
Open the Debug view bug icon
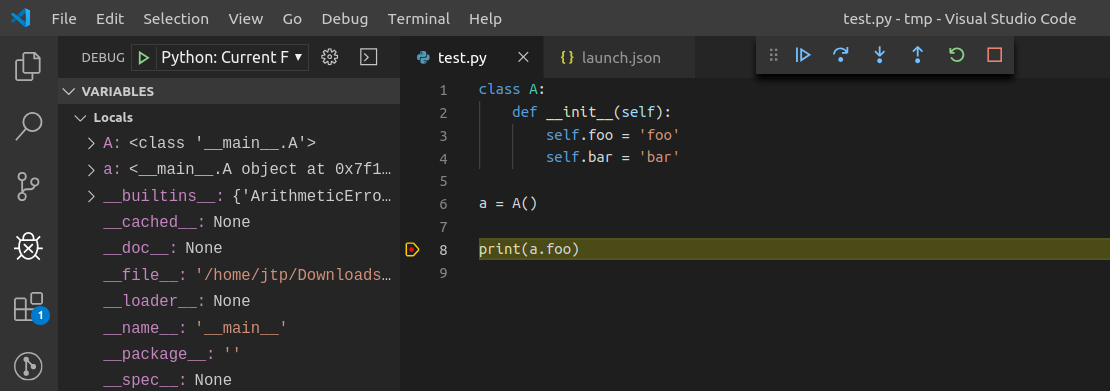tap(28, 247)
